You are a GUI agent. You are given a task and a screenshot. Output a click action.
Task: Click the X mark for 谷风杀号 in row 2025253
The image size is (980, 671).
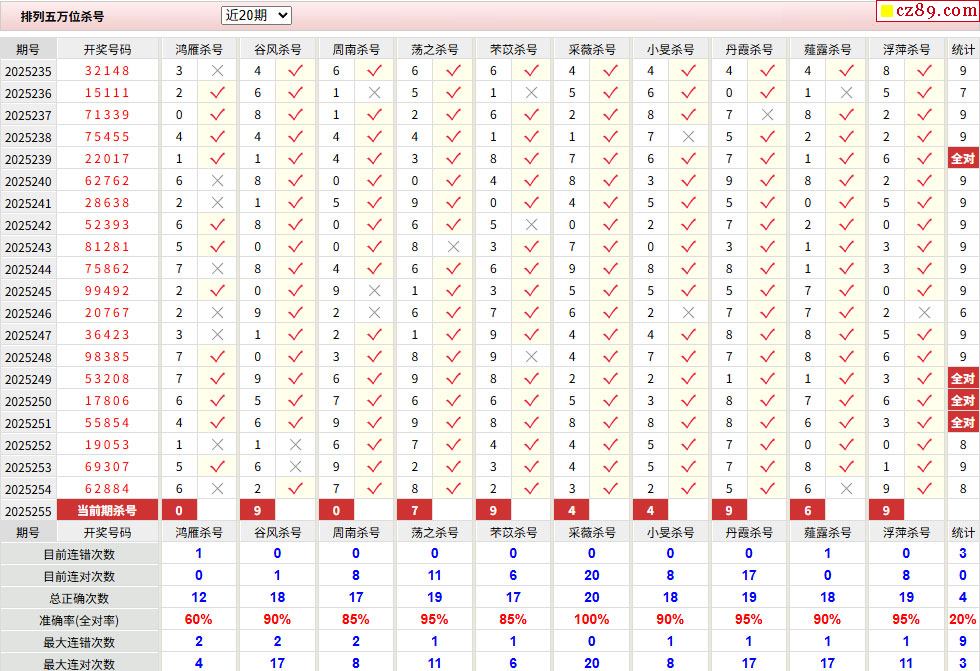(x=296, y=467)
